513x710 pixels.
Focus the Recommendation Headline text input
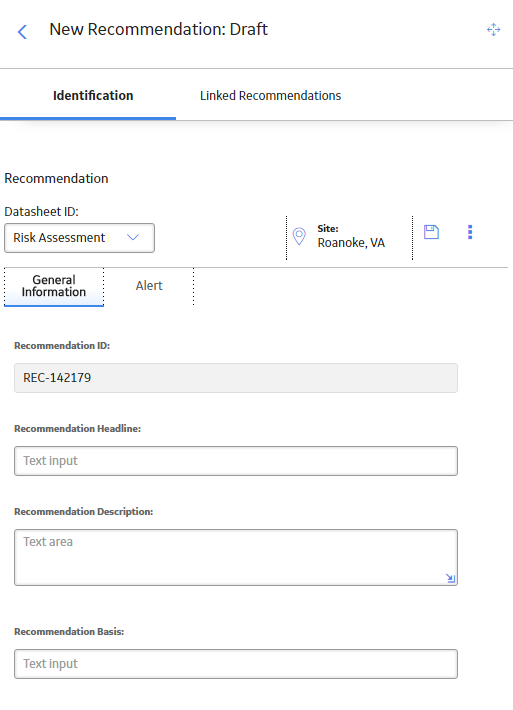[236, 461]
